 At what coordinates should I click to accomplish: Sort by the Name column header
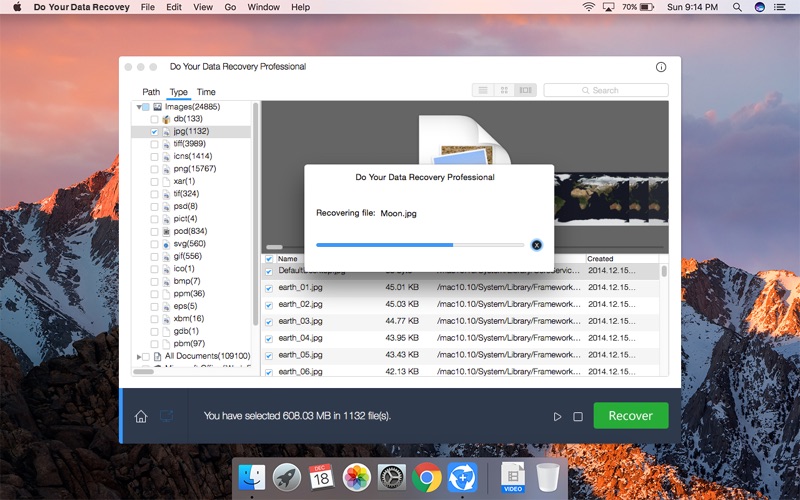(287, 259)
